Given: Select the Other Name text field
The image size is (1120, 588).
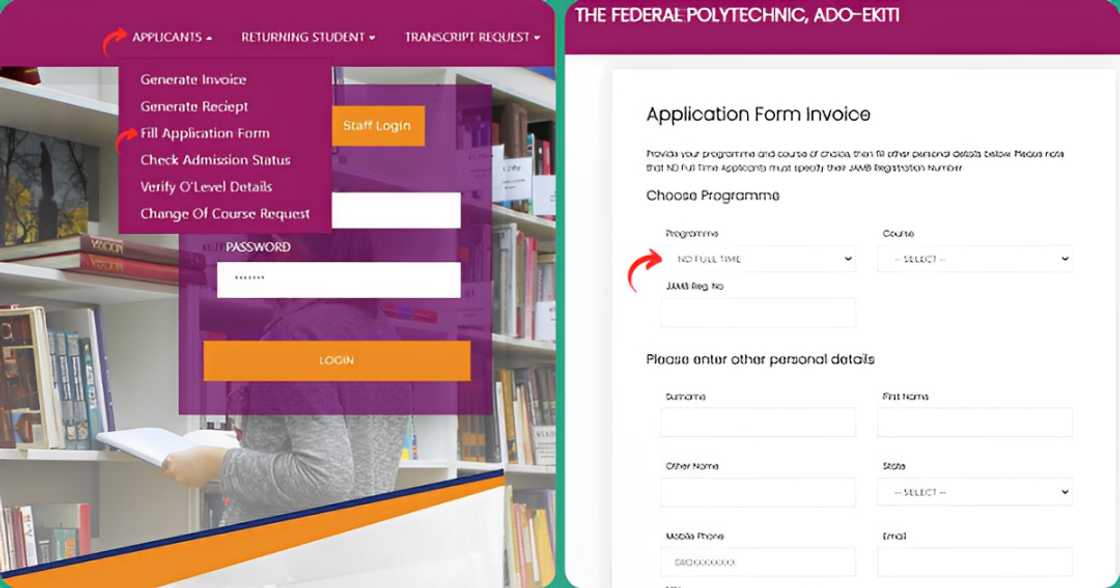Looking at the screenshot, I should click(x=759, y=492).
